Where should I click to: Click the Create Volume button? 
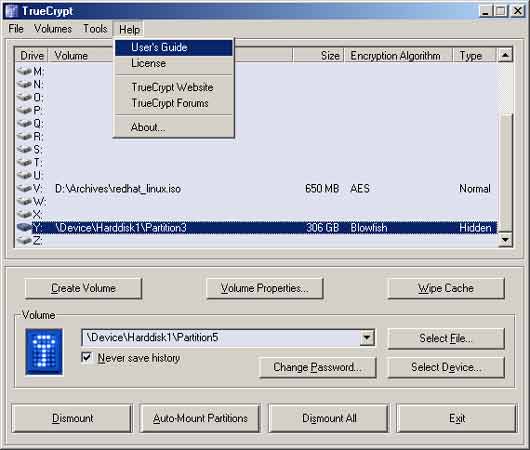click(83, 288)
